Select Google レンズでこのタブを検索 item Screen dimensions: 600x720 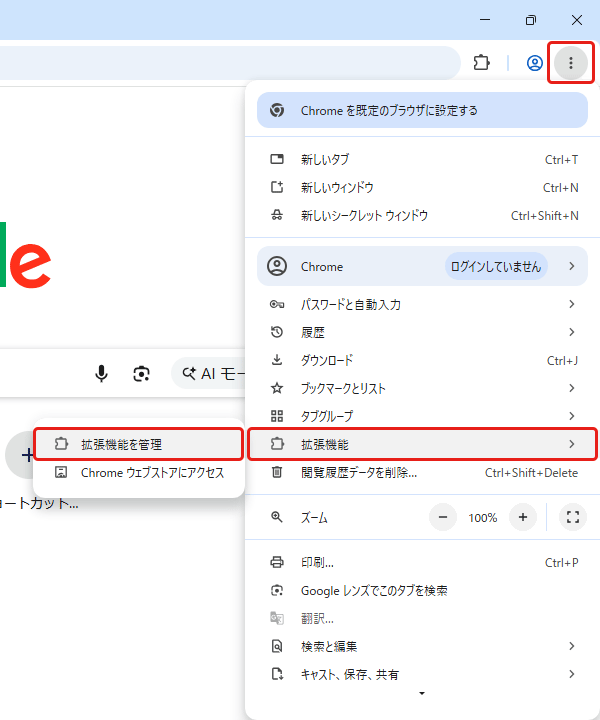coord(422,591)
